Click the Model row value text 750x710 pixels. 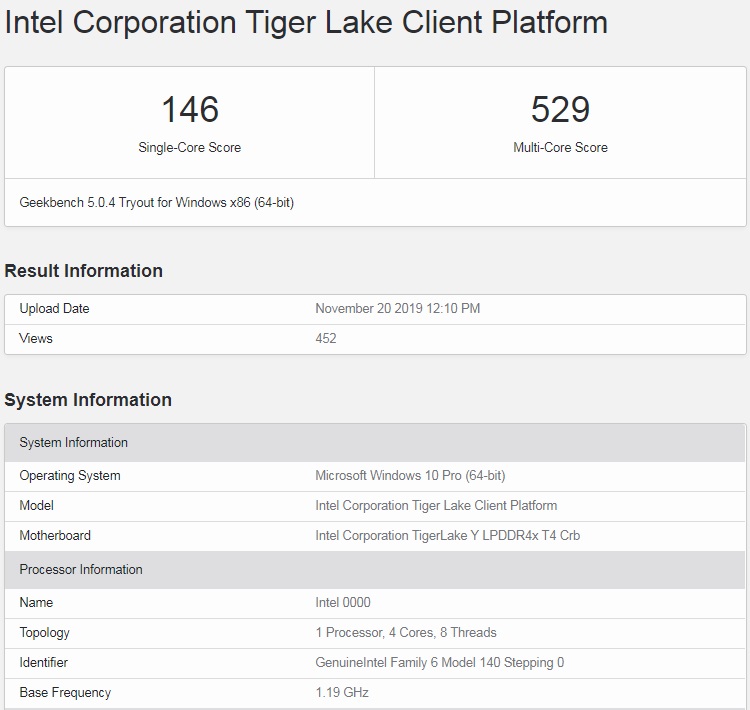tap(436, 506)
